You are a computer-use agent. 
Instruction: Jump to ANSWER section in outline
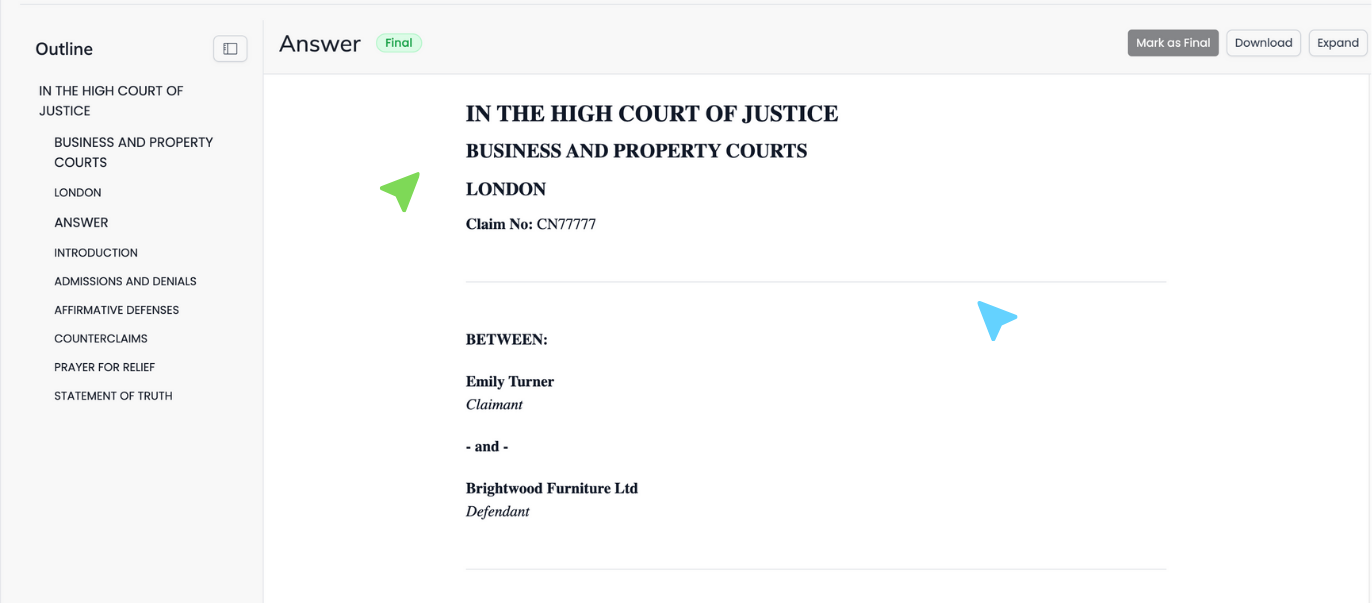(x=81, y=223)
